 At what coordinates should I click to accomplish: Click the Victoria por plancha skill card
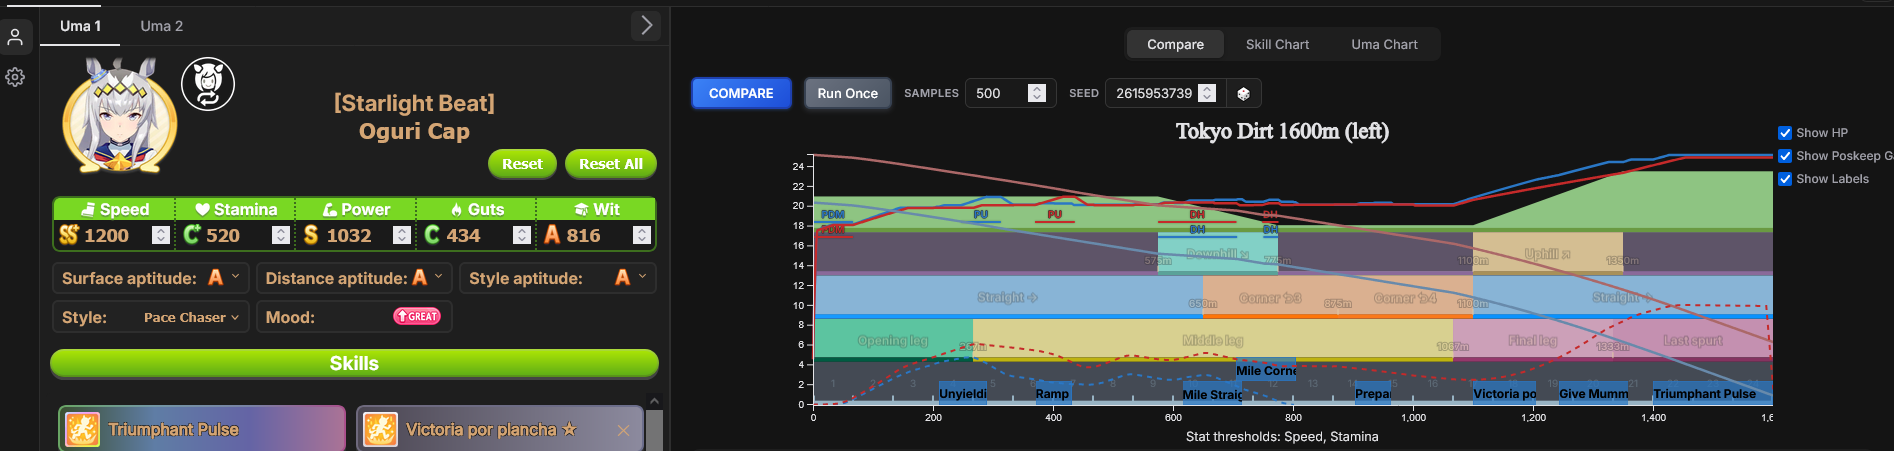pyautogui.click(x=500, y=430)
